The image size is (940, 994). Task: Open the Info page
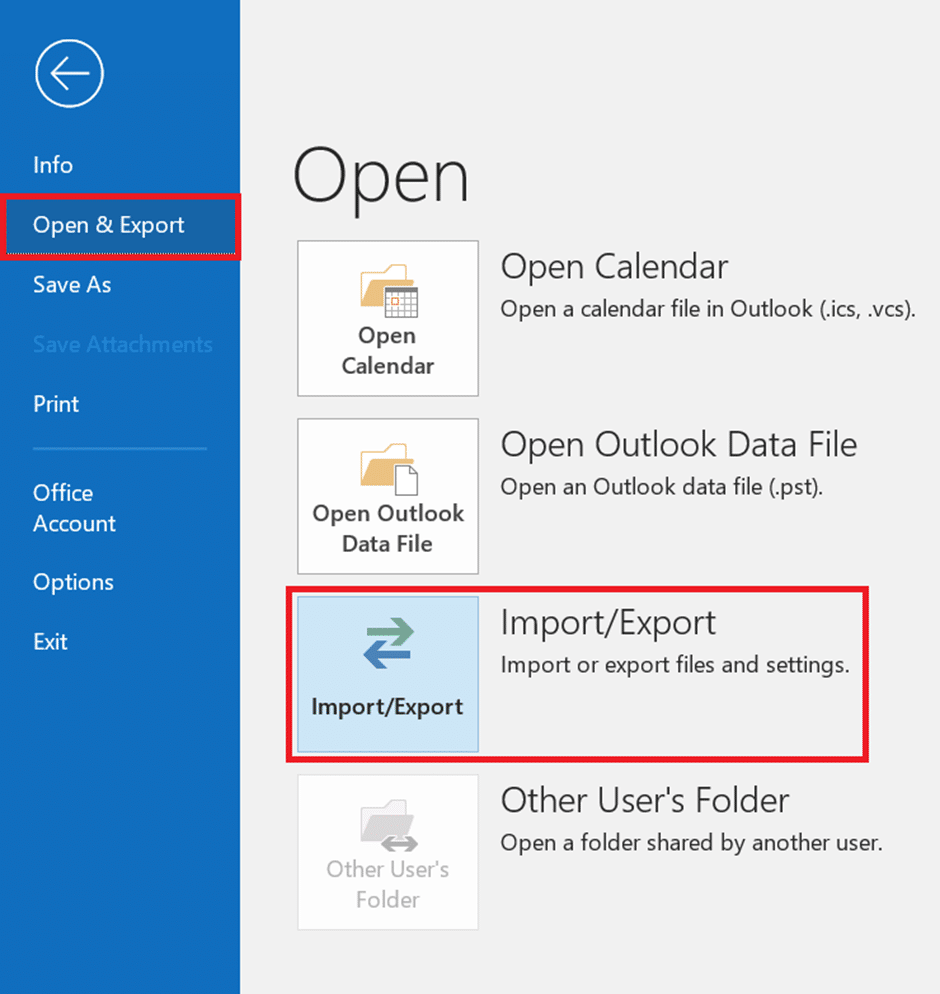click(x=52, y=165)
